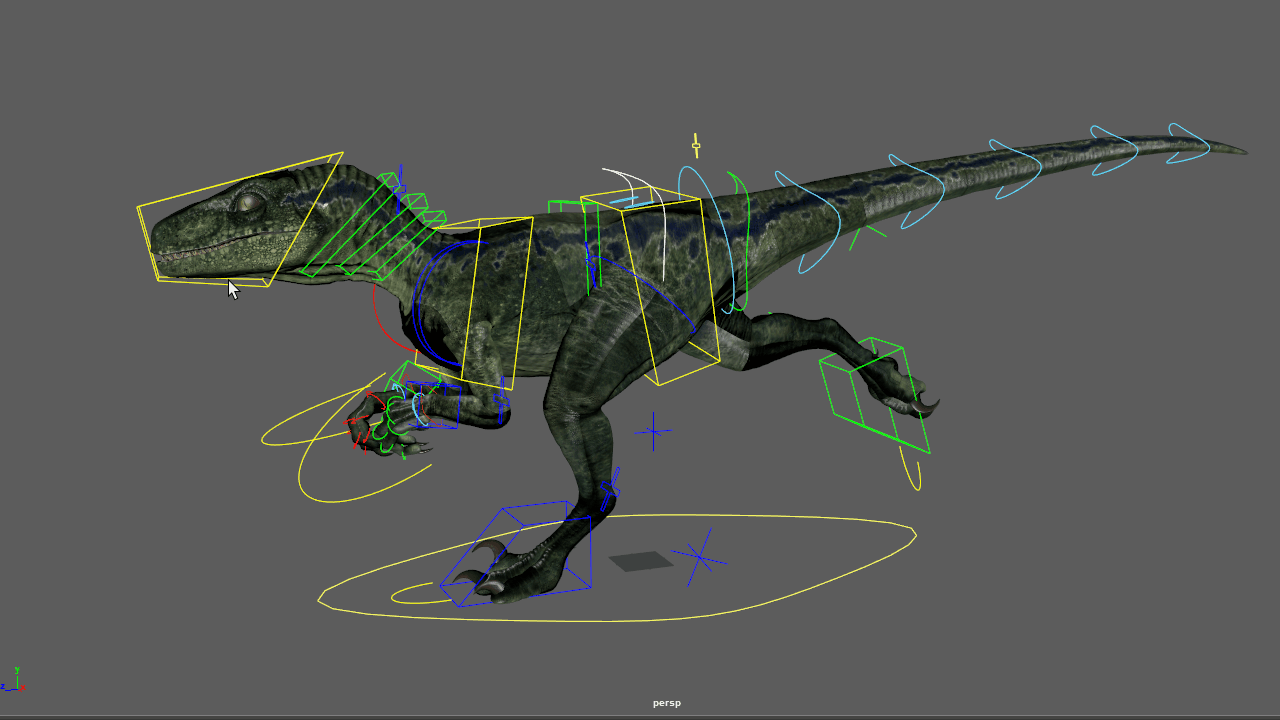Pick the crosshair locator beside the knee
This screenshot has width=1280, height=720.
653,432
